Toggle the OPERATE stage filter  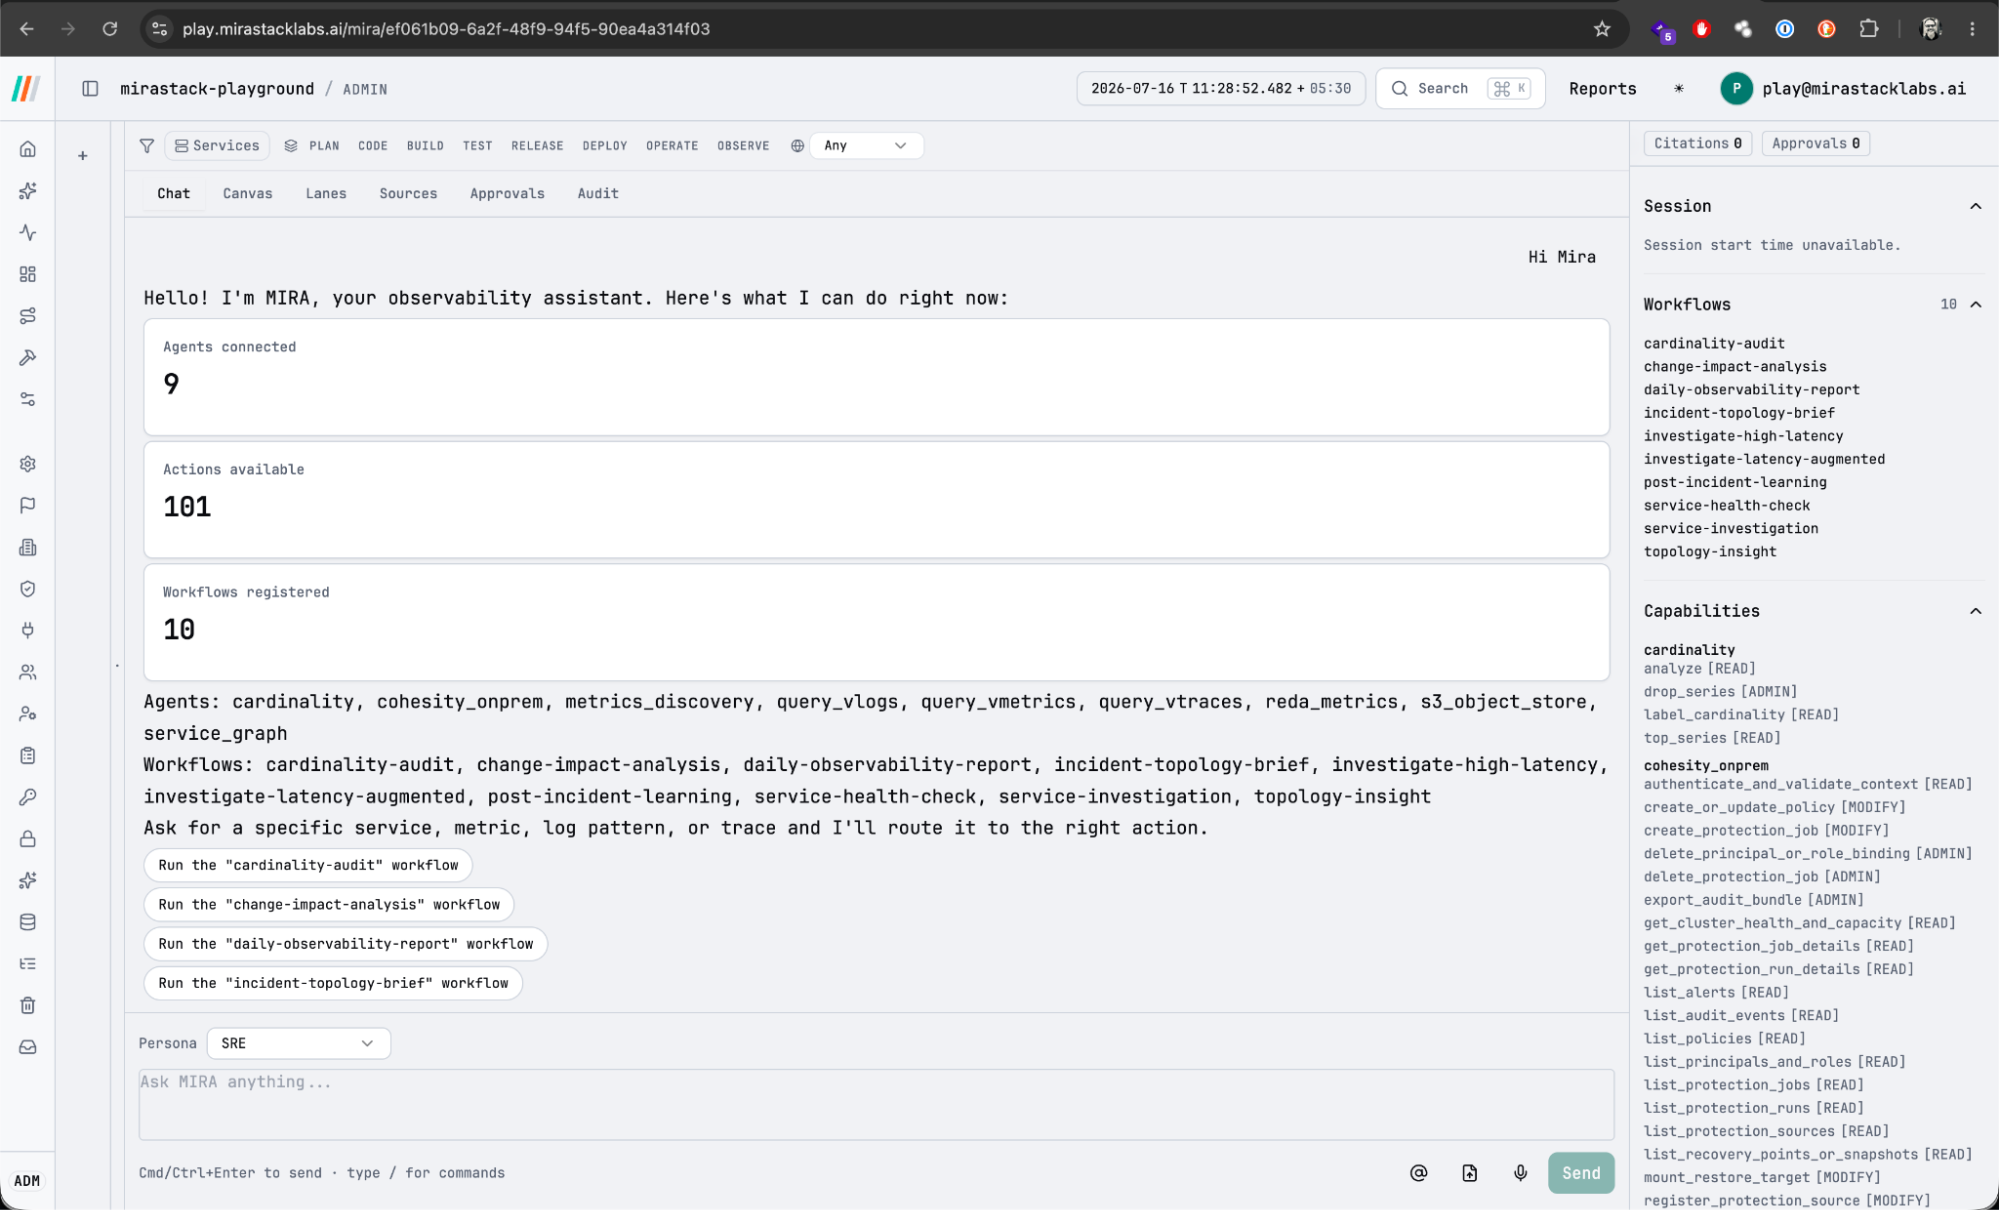[x=672, y=146]
